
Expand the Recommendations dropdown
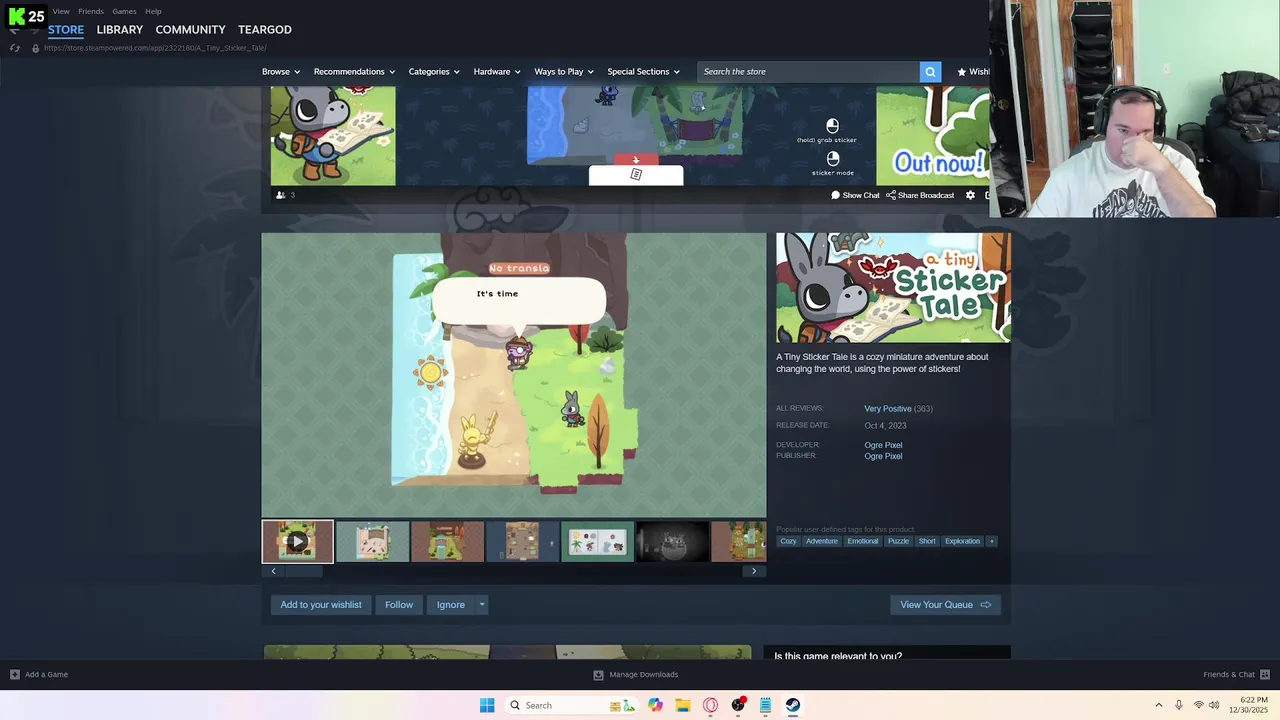pos(354,72)
